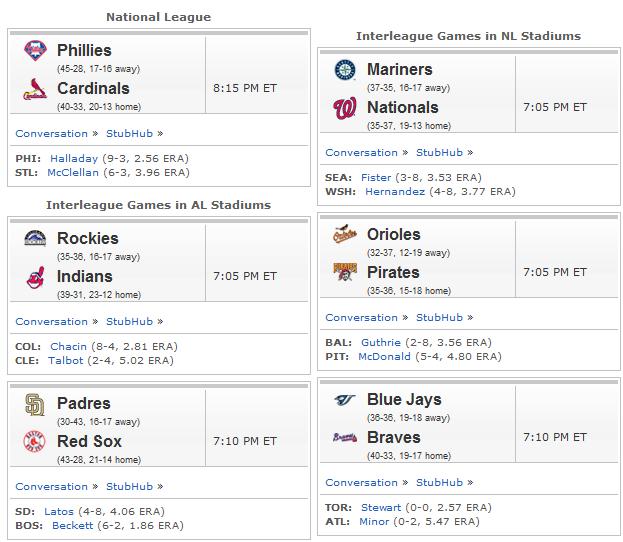This screenshot has height=542, width=623.
Task: Select pitcher Guthrie's profile link
Action: 381,343
